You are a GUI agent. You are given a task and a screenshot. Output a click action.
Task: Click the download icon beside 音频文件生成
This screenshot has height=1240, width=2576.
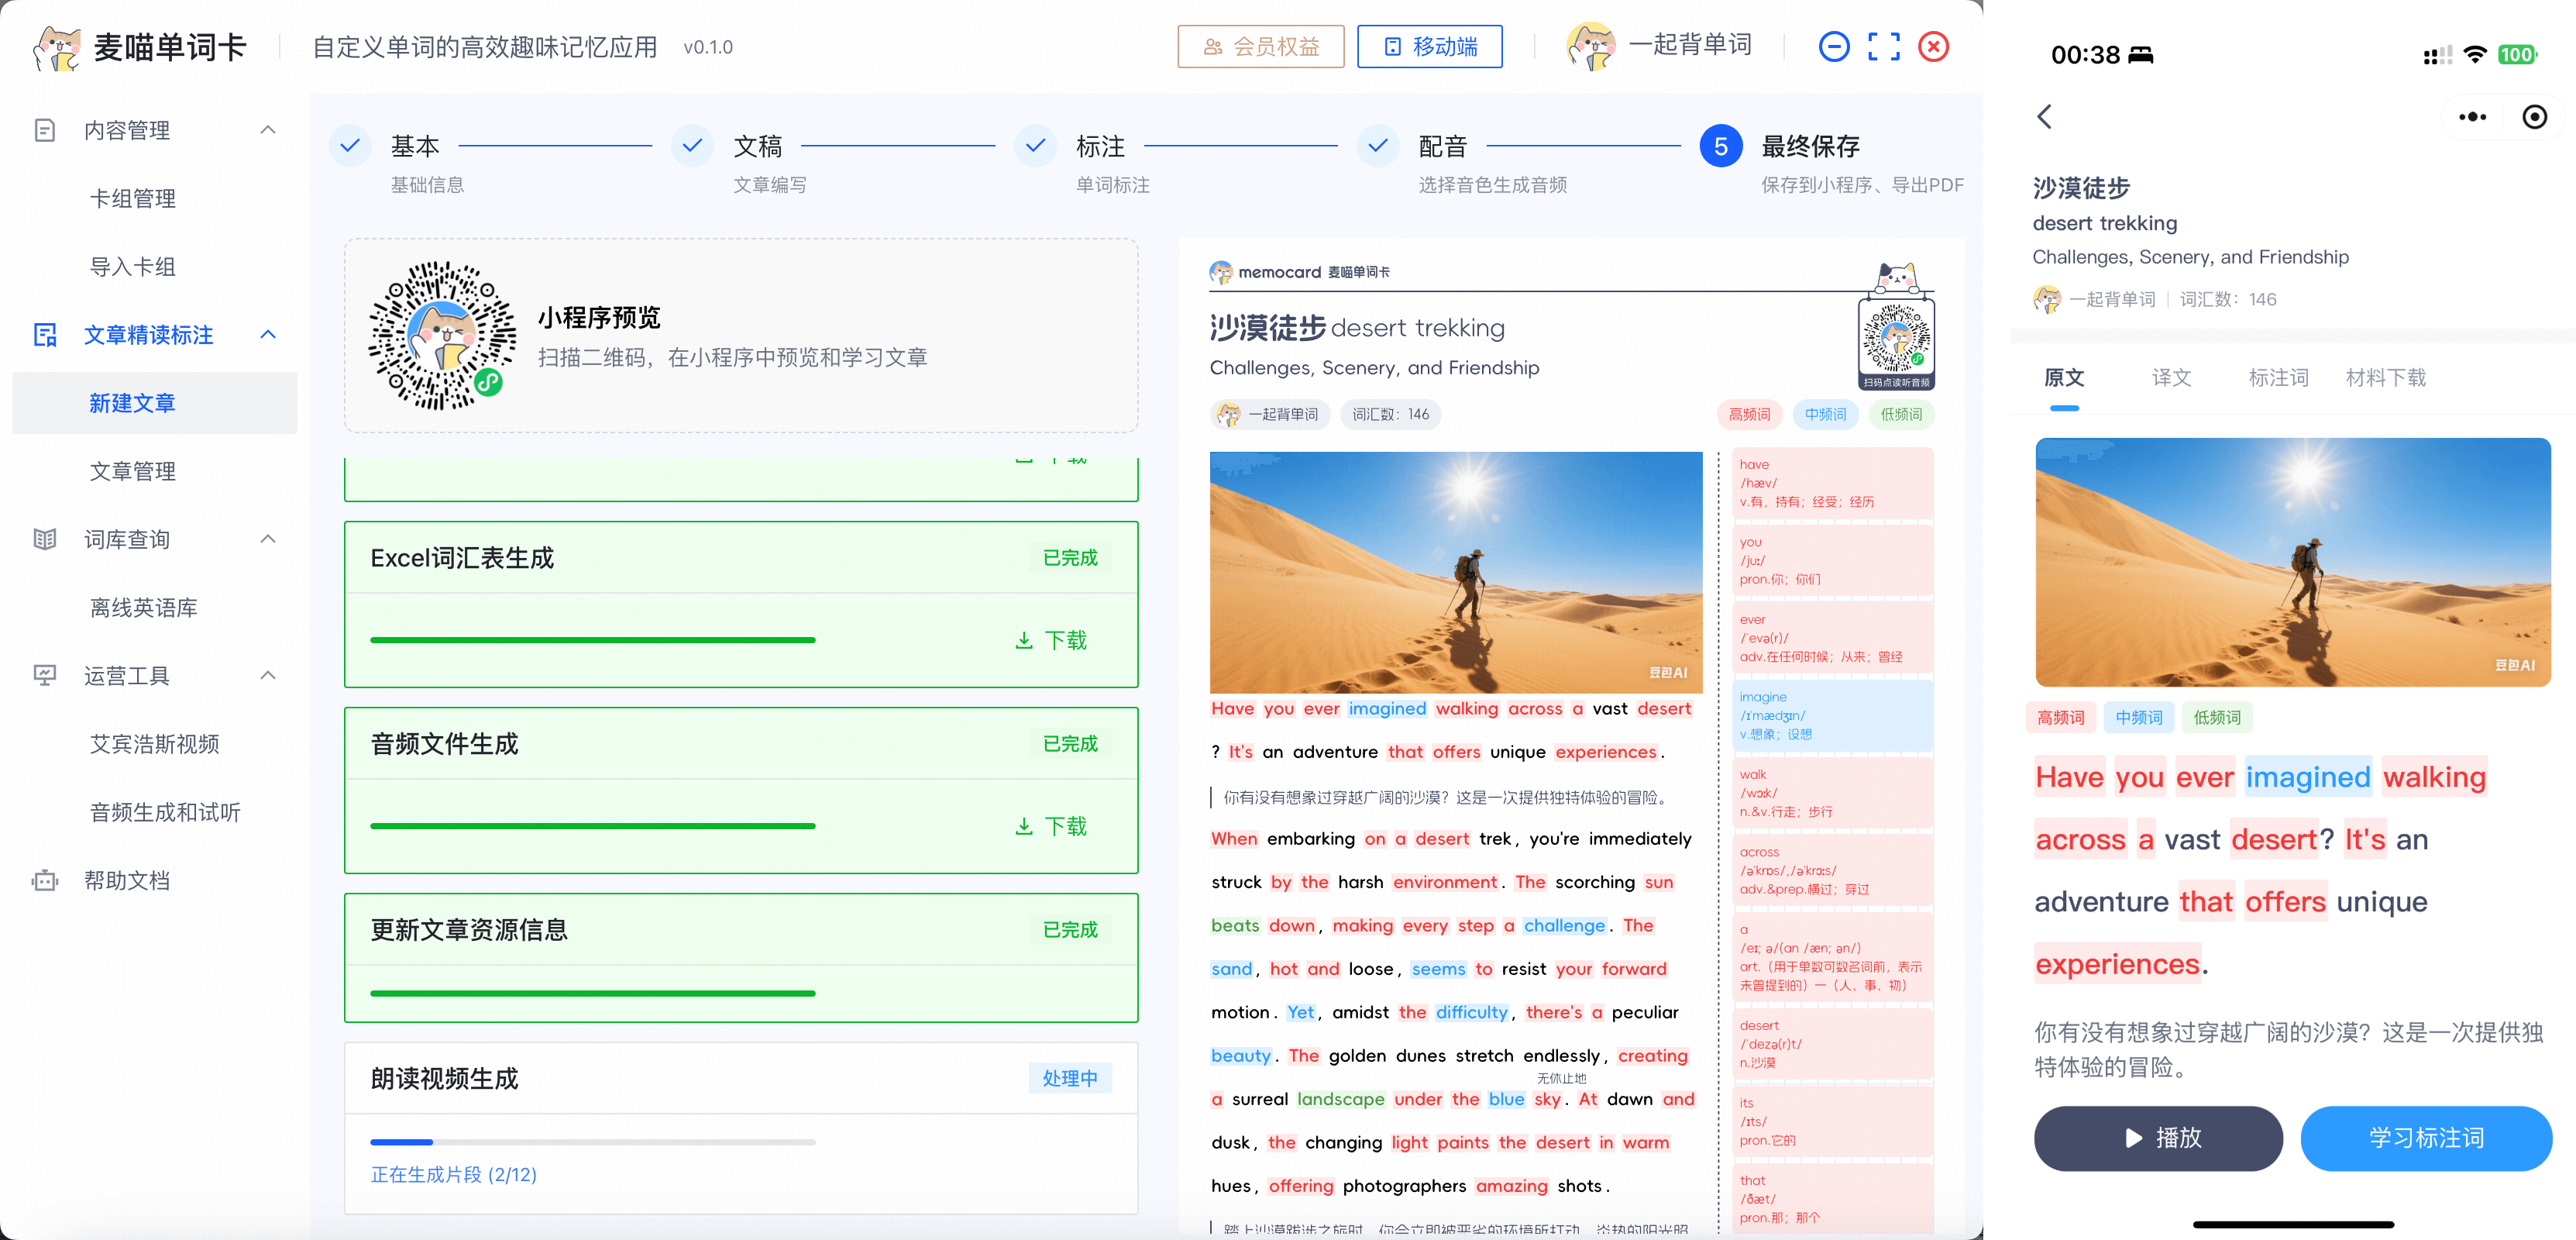[x=1023, y=826]
